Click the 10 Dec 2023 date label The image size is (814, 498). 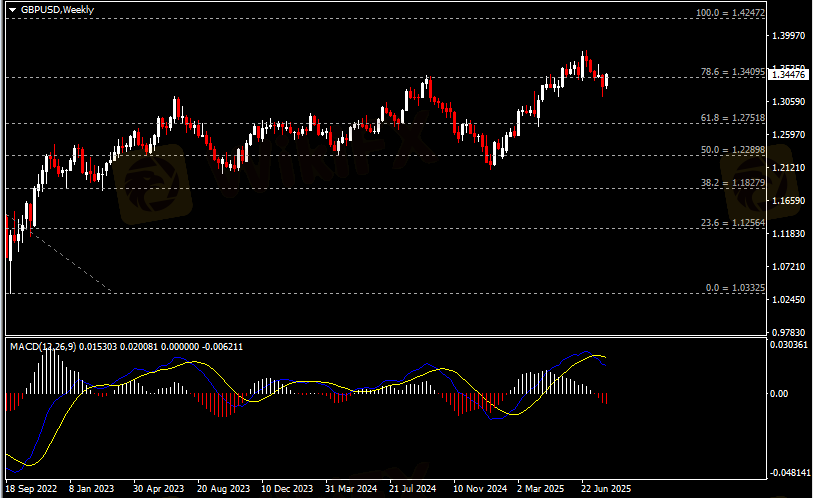287,489
